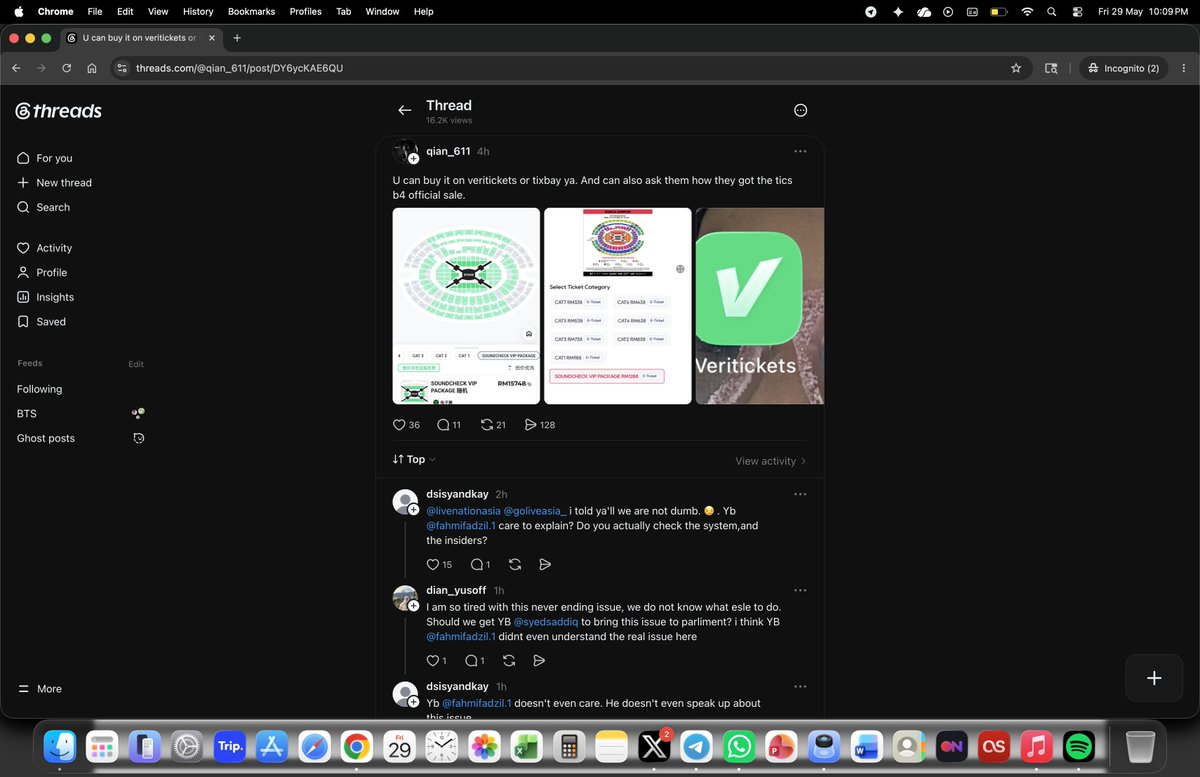Viewport: 1200px width, 777px height.
Task: Open thread options ellipsis beside Thread title
Action: 800,111
